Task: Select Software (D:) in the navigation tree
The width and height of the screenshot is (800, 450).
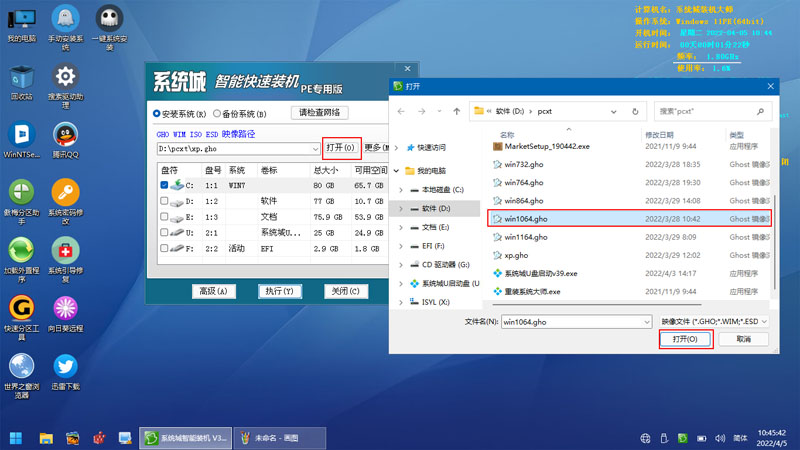Action: (436, 208)
